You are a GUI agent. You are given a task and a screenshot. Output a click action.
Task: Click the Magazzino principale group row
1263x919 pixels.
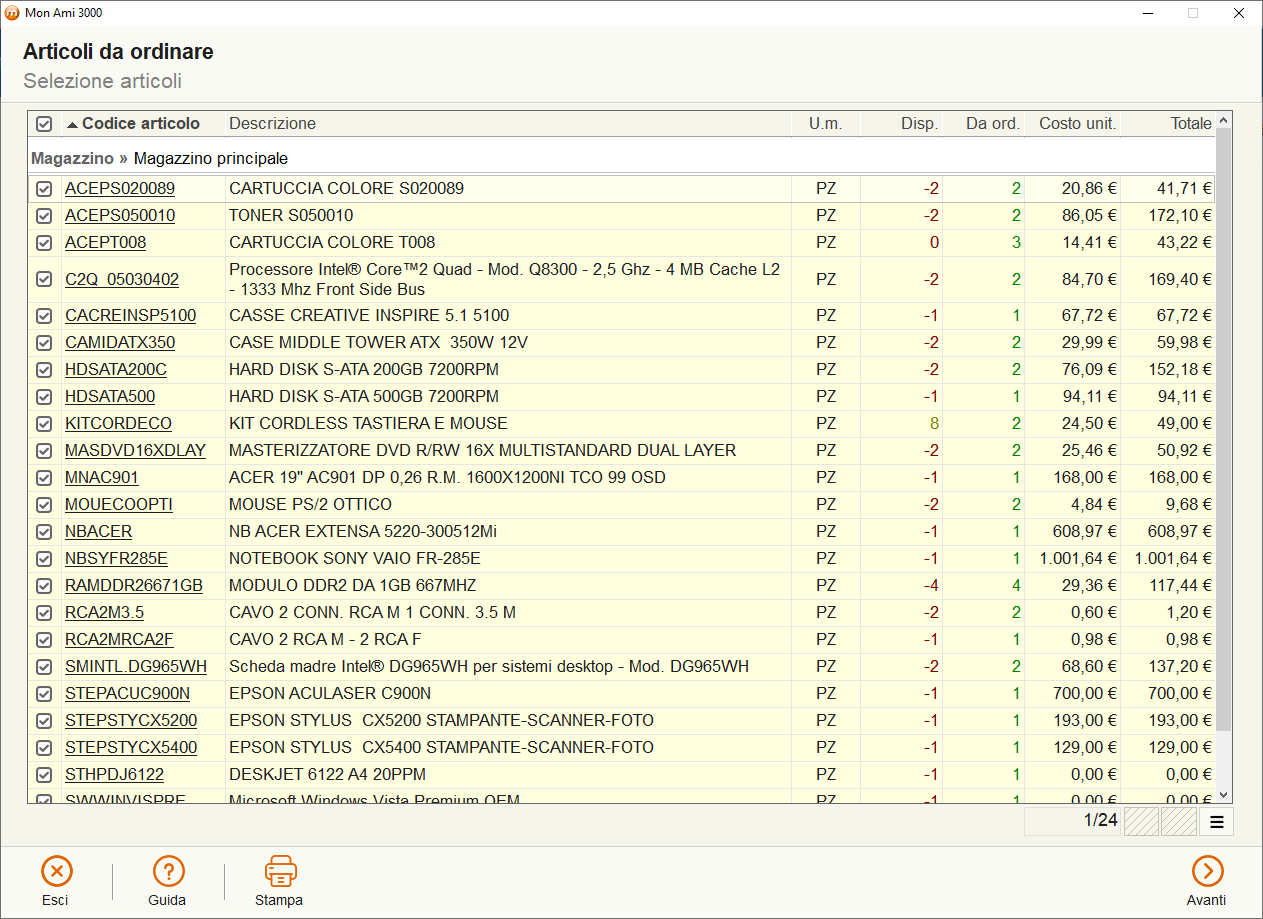pos(621,158)
